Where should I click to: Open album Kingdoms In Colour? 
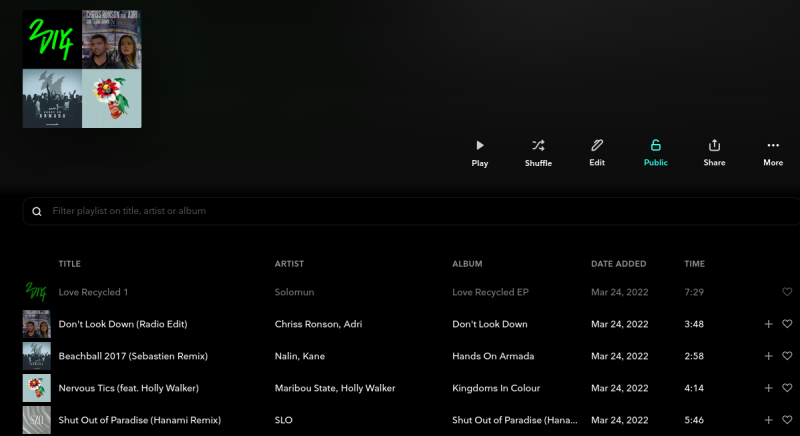496,389
